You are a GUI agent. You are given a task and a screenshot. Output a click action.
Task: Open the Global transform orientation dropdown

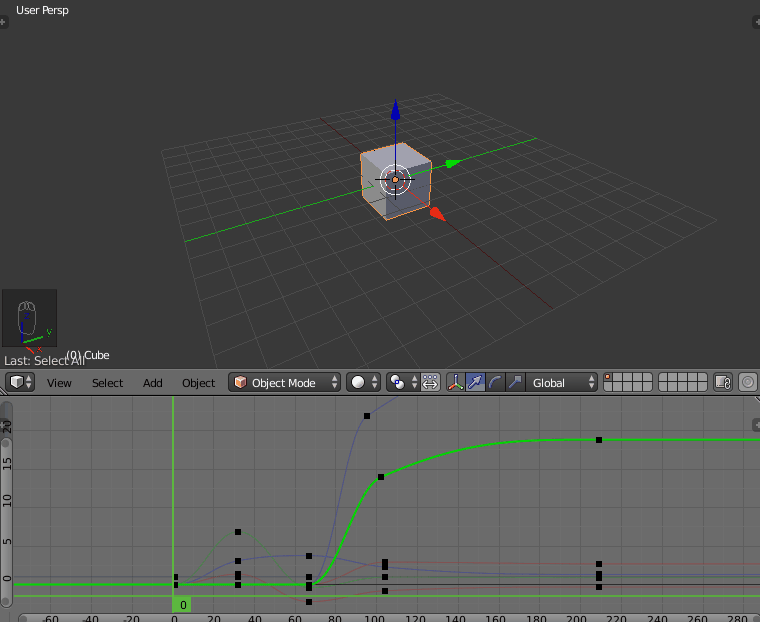(562, 383)
